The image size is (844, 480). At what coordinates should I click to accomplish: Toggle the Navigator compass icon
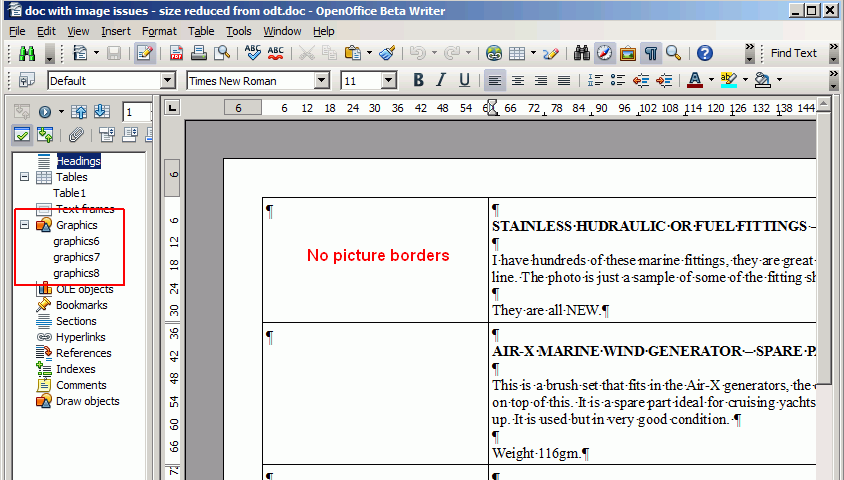coord(604,53)
